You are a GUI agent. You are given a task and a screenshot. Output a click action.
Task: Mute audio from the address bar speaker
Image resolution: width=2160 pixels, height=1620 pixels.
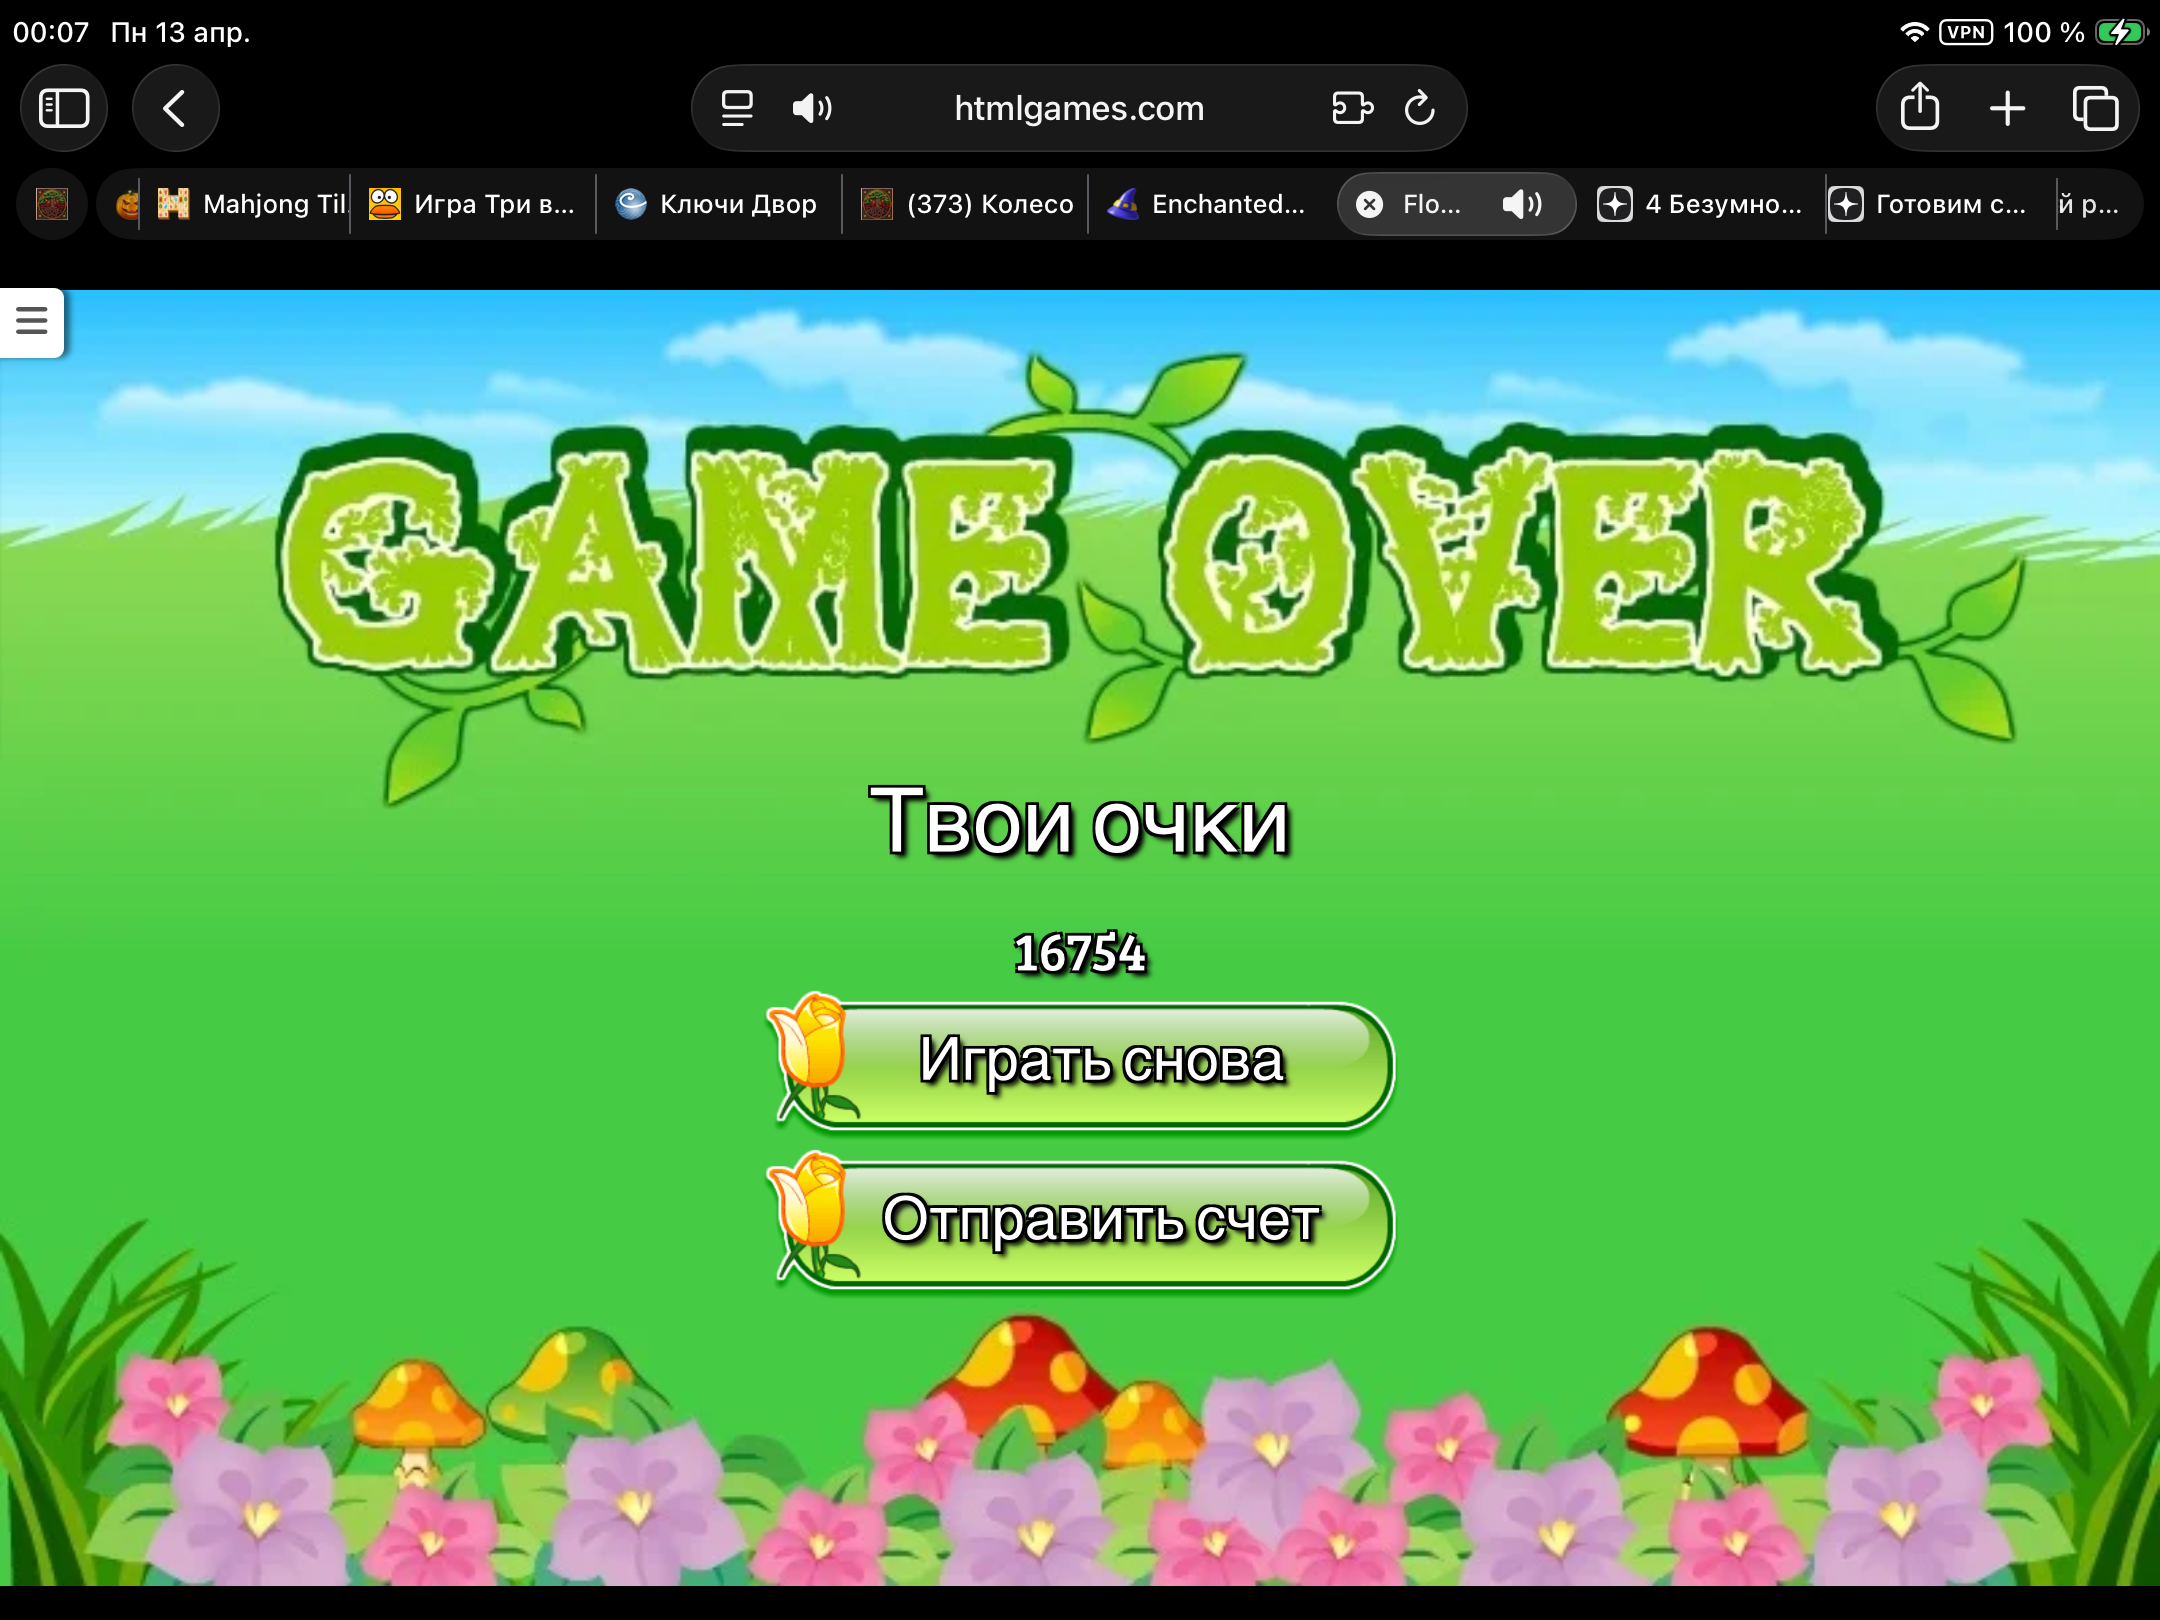[x=811, y=108]
